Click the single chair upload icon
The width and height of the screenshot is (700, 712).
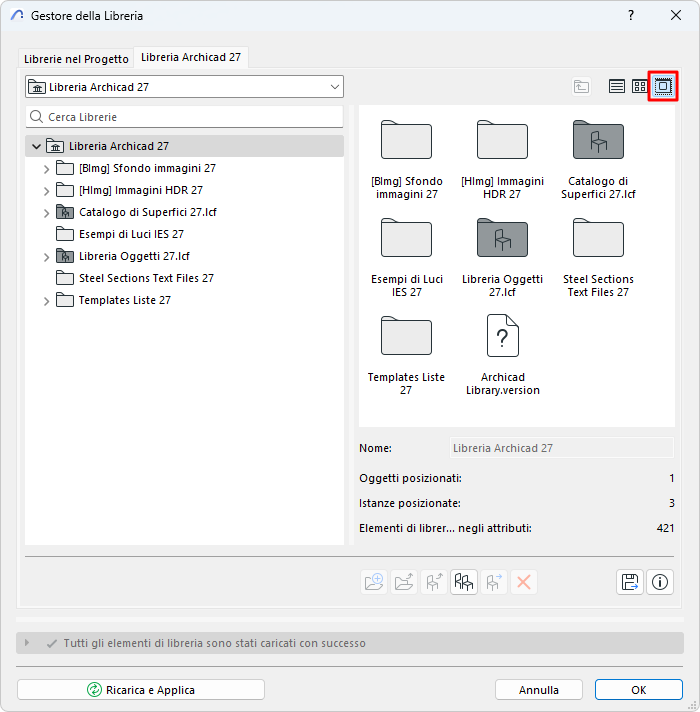point(434,582)
